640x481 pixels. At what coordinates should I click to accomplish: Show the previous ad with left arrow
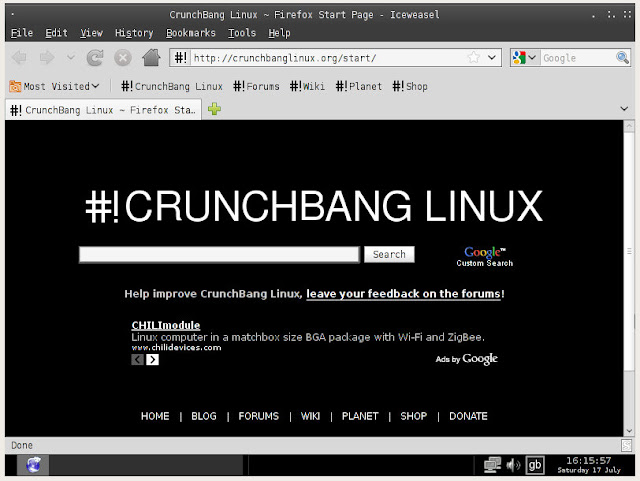point(138,359)
